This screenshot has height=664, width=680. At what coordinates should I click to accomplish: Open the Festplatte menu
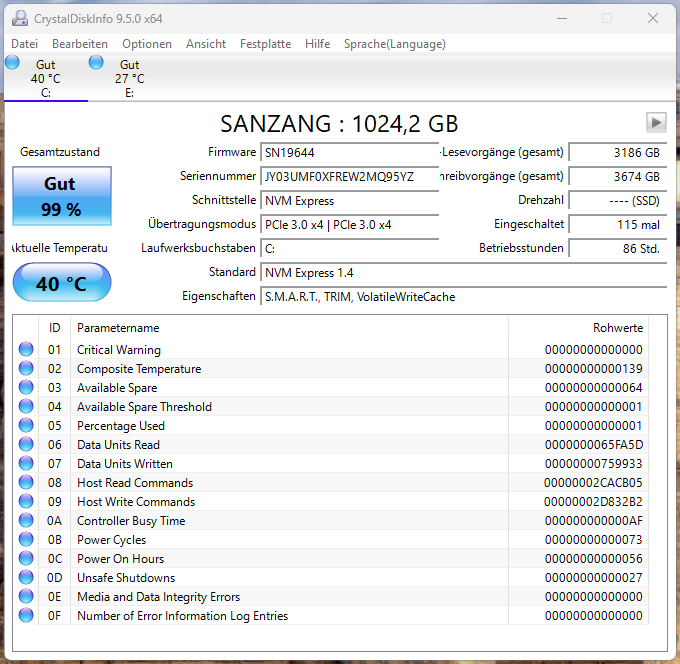(265, 44)
